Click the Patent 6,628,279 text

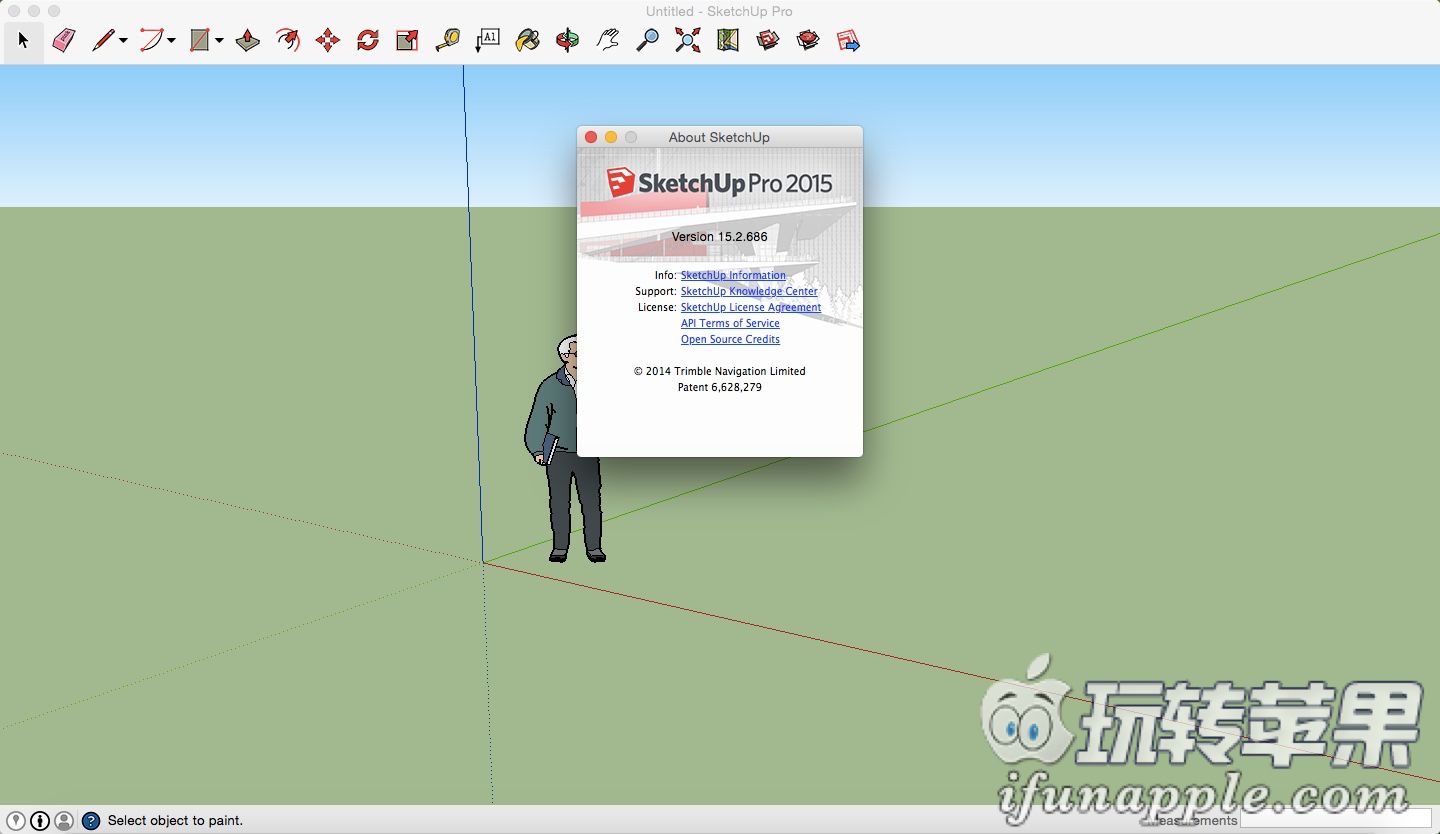coord(720,387)
